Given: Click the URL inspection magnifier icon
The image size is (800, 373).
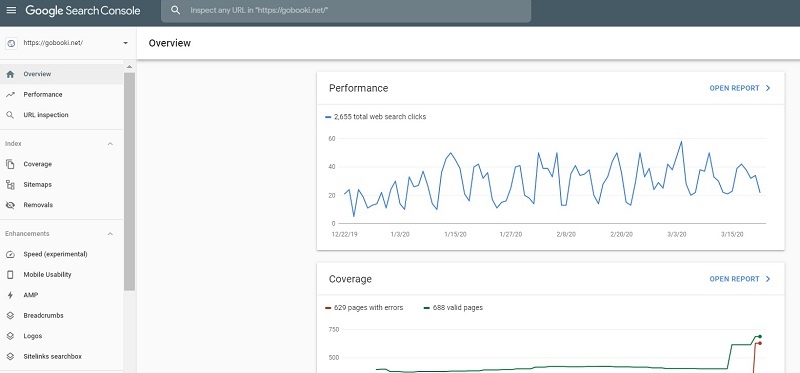Looking at the screenshot, I should tap(10, 115).
